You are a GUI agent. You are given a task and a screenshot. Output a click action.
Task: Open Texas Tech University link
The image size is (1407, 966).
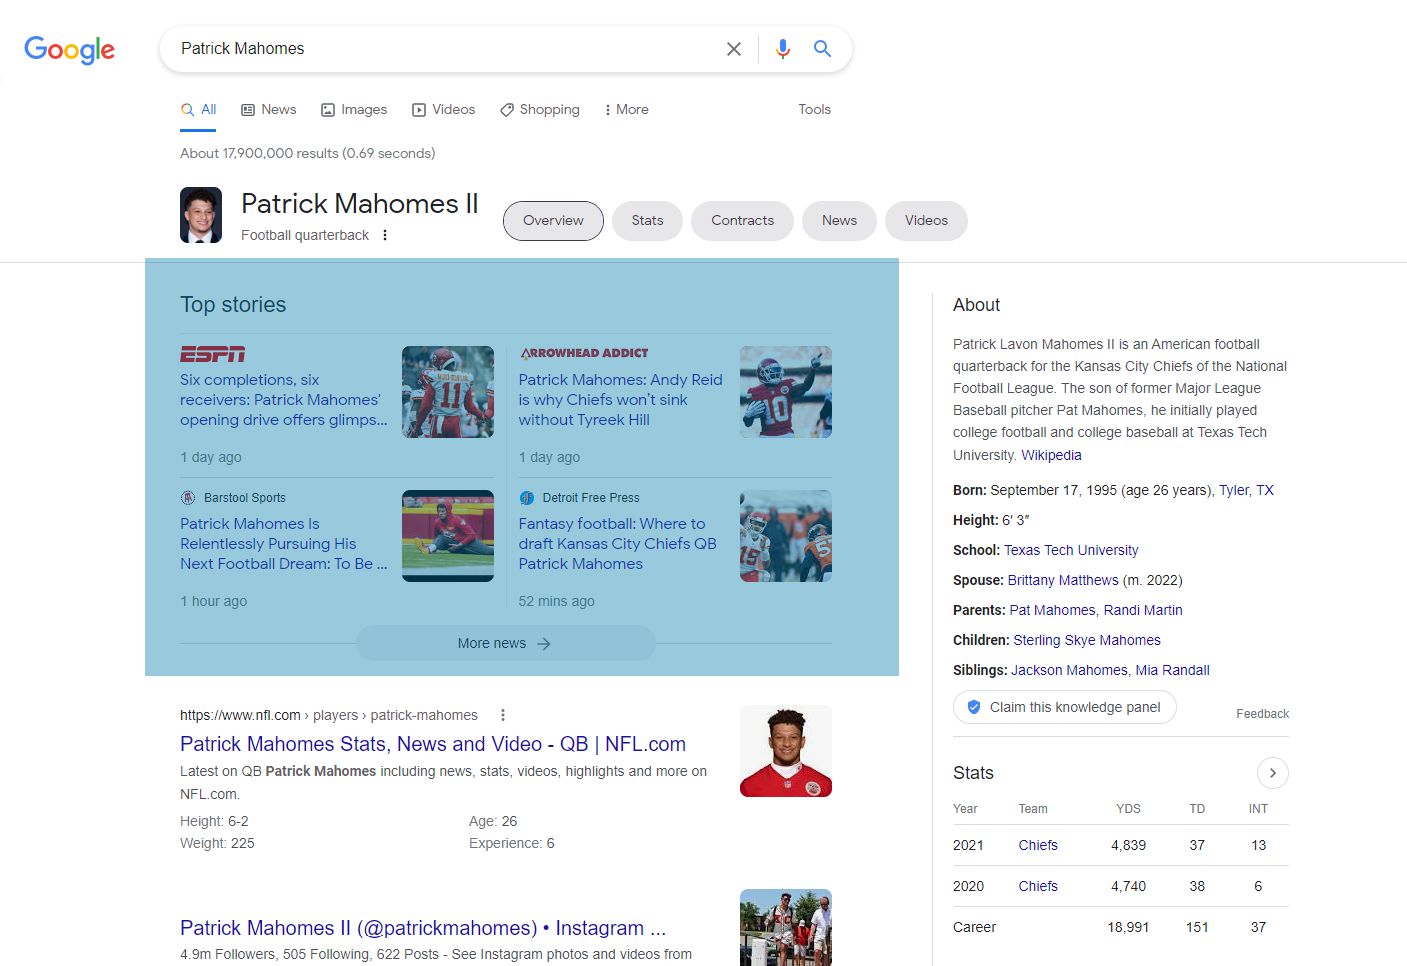pos(1071,550)
